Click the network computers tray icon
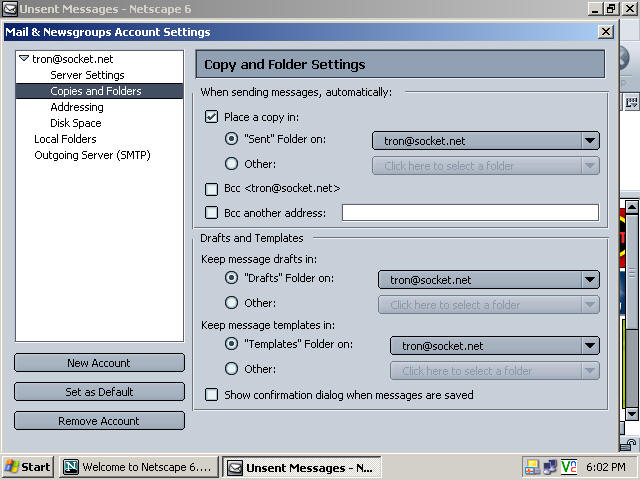 click(550, 467)
